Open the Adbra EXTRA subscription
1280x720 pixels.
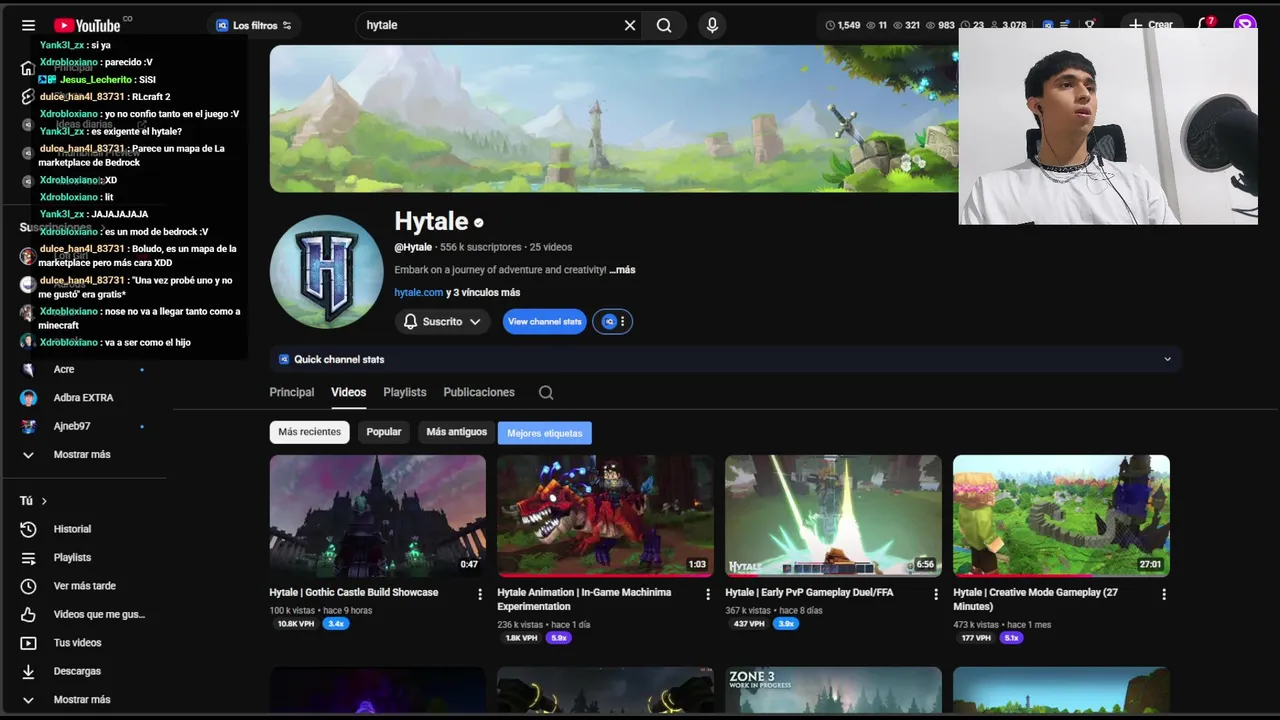pyautogui.click(x=84, y=398)
